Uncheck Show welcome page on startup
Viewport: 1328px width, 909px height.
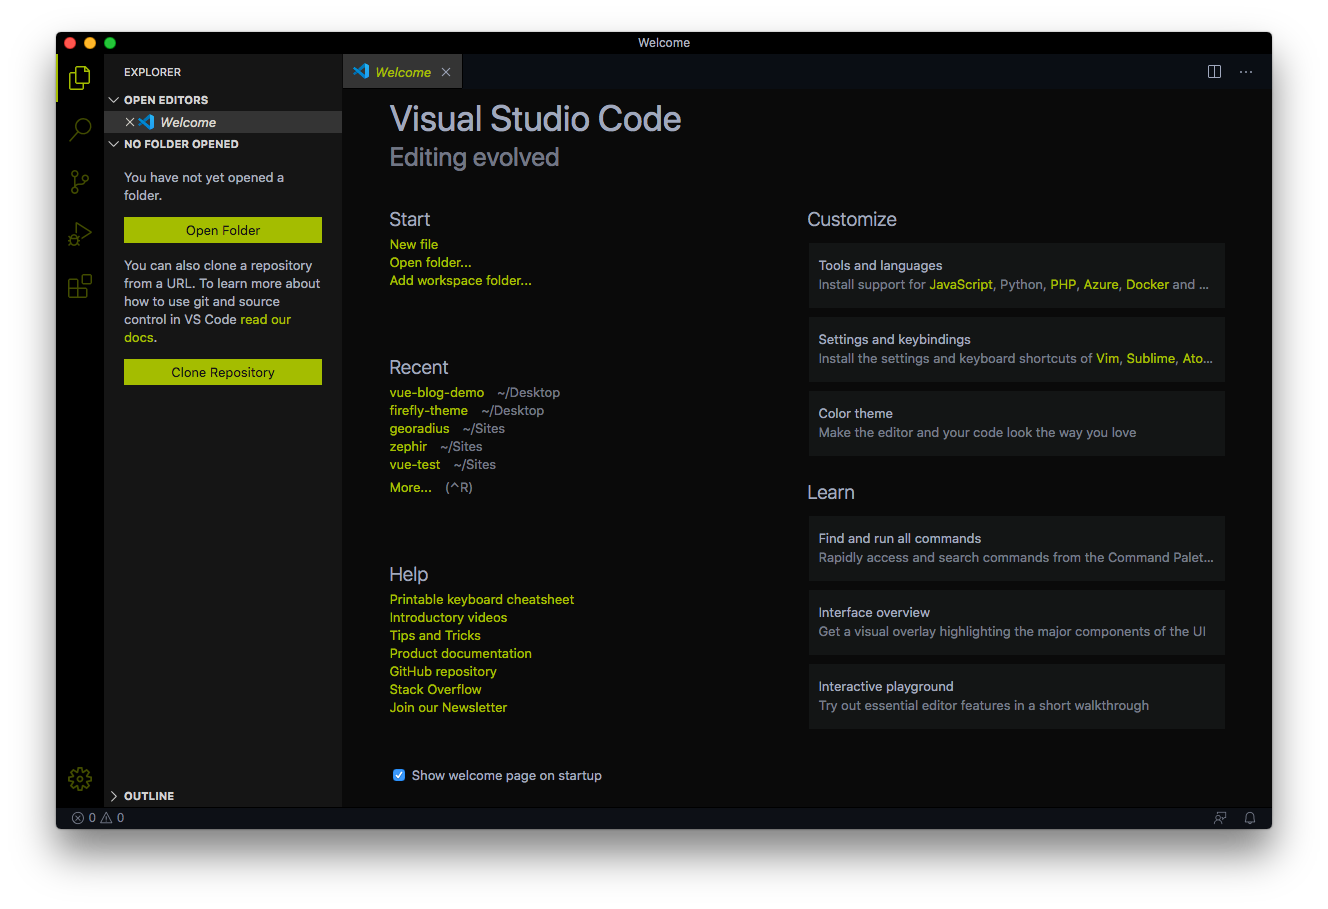(399, 775)
